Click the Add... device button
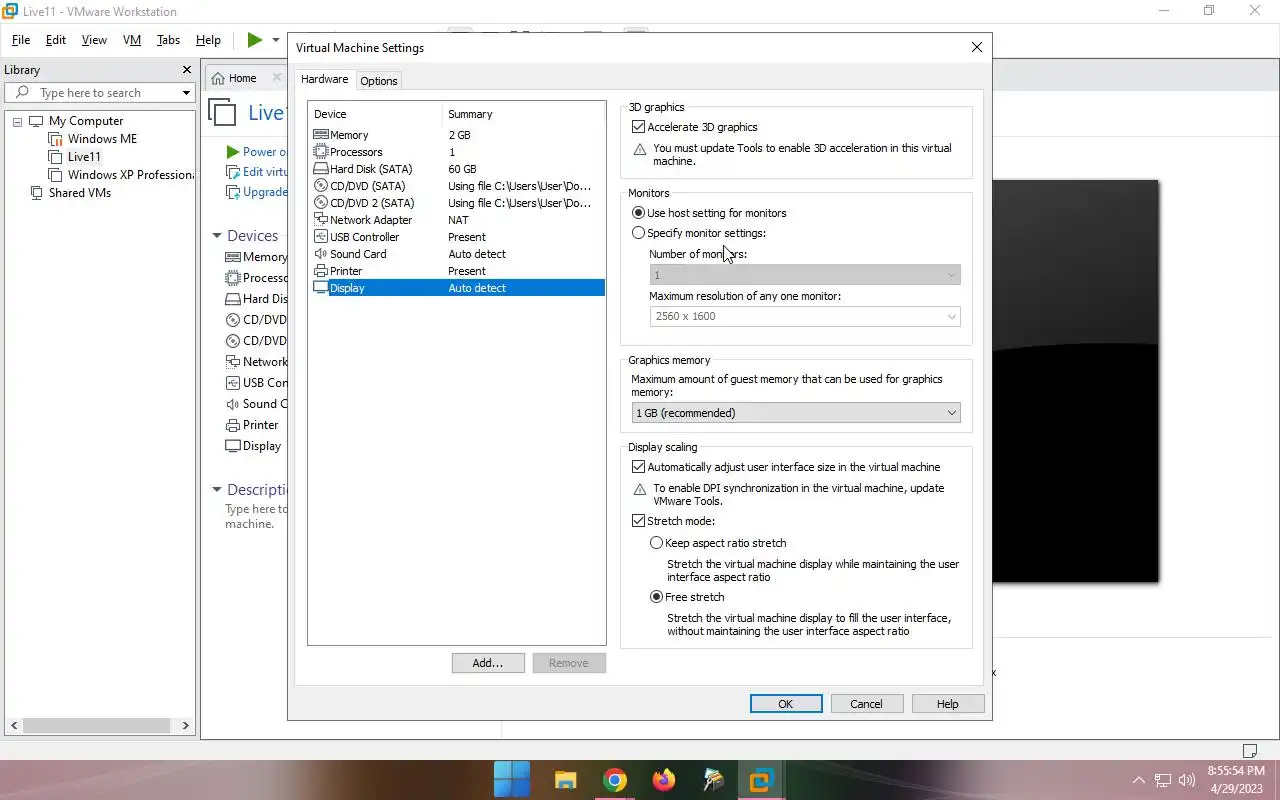Image resolution: width=1280 pixels, height=800 pixels. click(x=488, y=663)
